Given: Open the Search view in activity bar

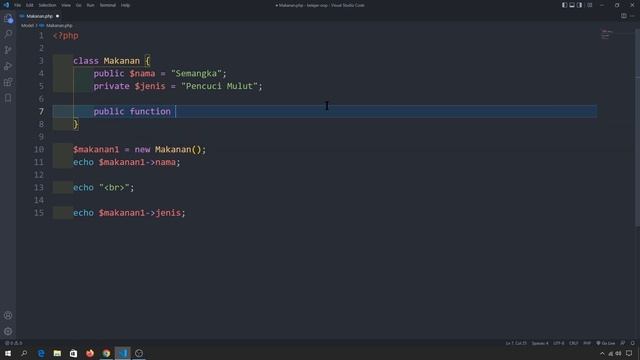Looking at the screenshot, I should 8,34.
